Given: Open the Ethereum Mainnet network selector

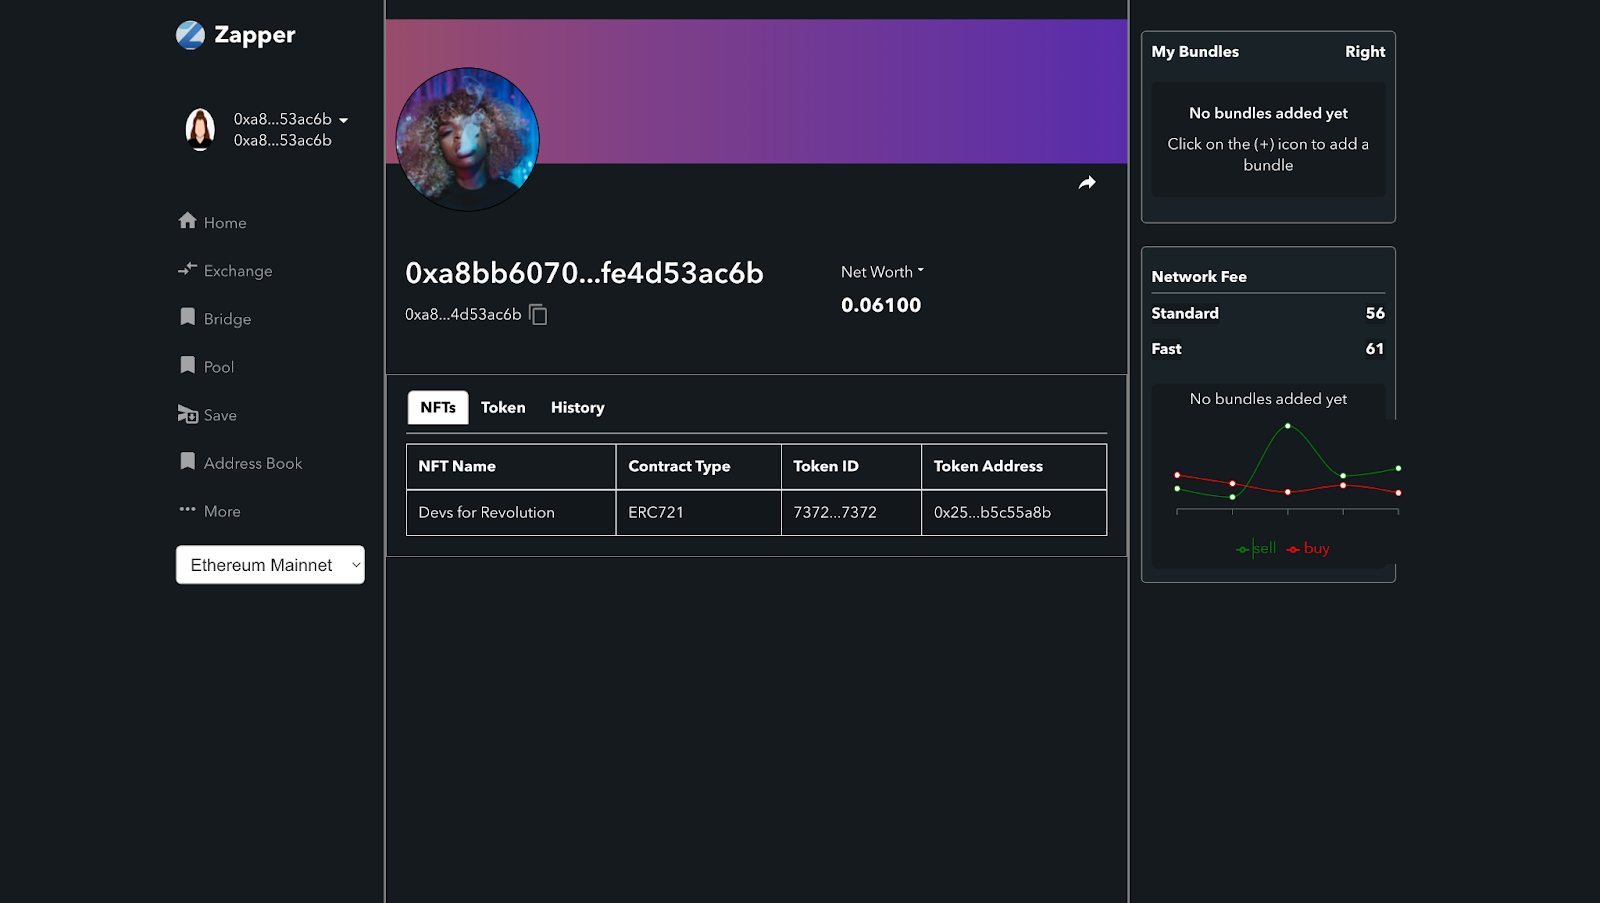Looking at the screenshot, I should (x=269, y=564).
